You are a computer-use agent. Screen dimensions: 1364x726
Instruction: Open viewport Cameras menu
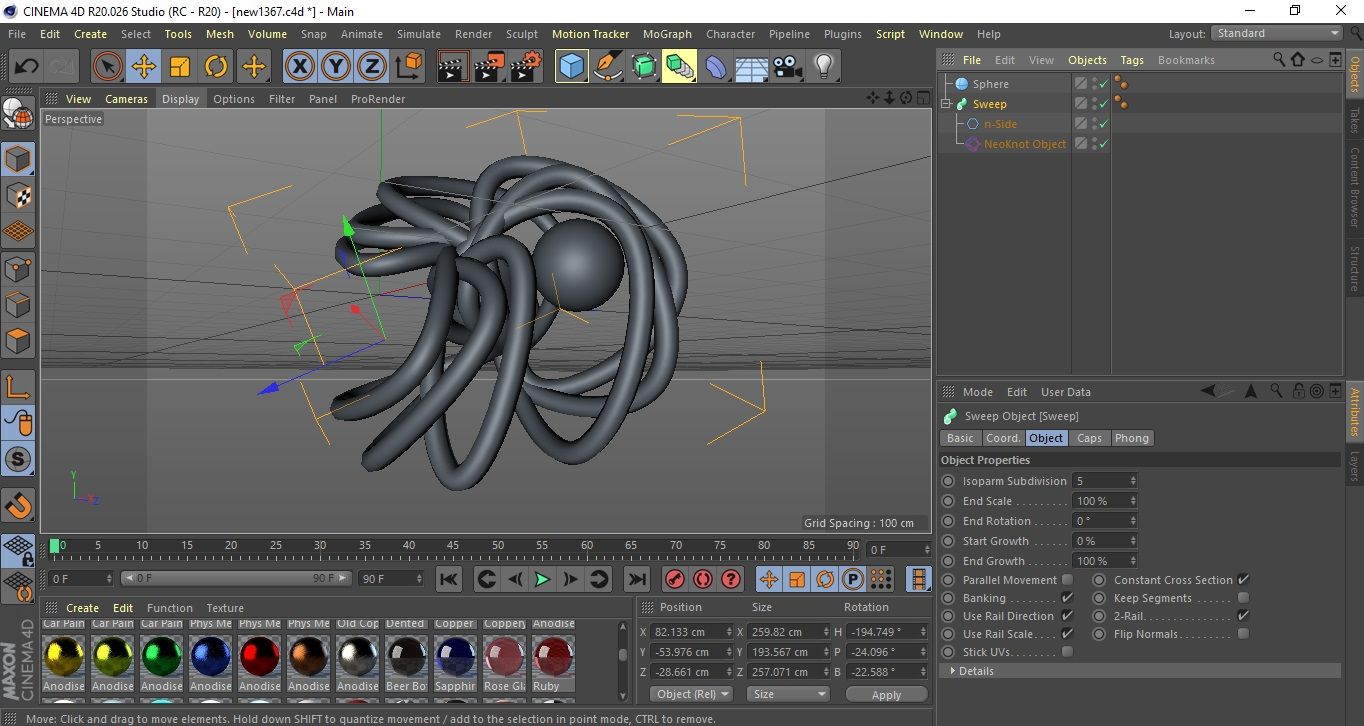pos(127,99)
